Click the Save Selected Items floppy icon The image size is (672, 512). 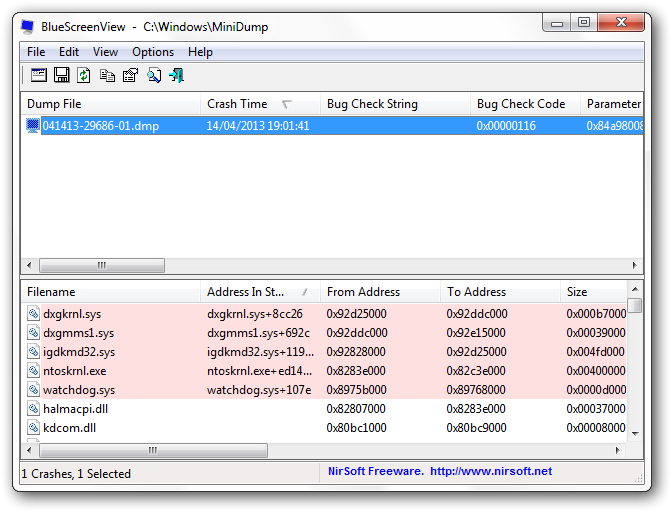[x=62, y=75]
